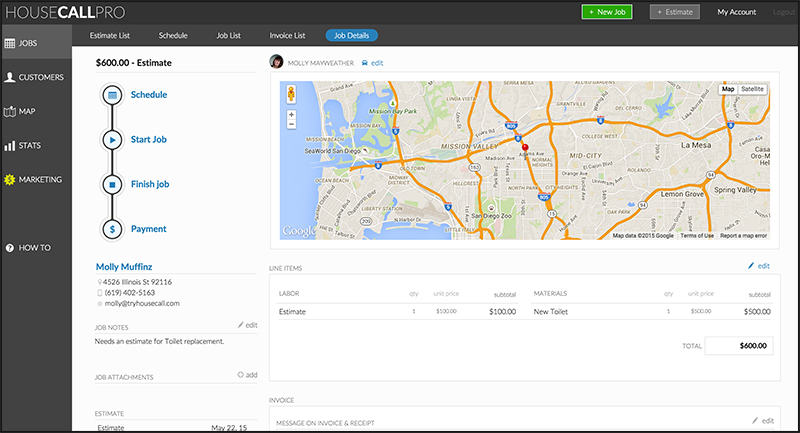Click the Finish job step label

point(150,184)
